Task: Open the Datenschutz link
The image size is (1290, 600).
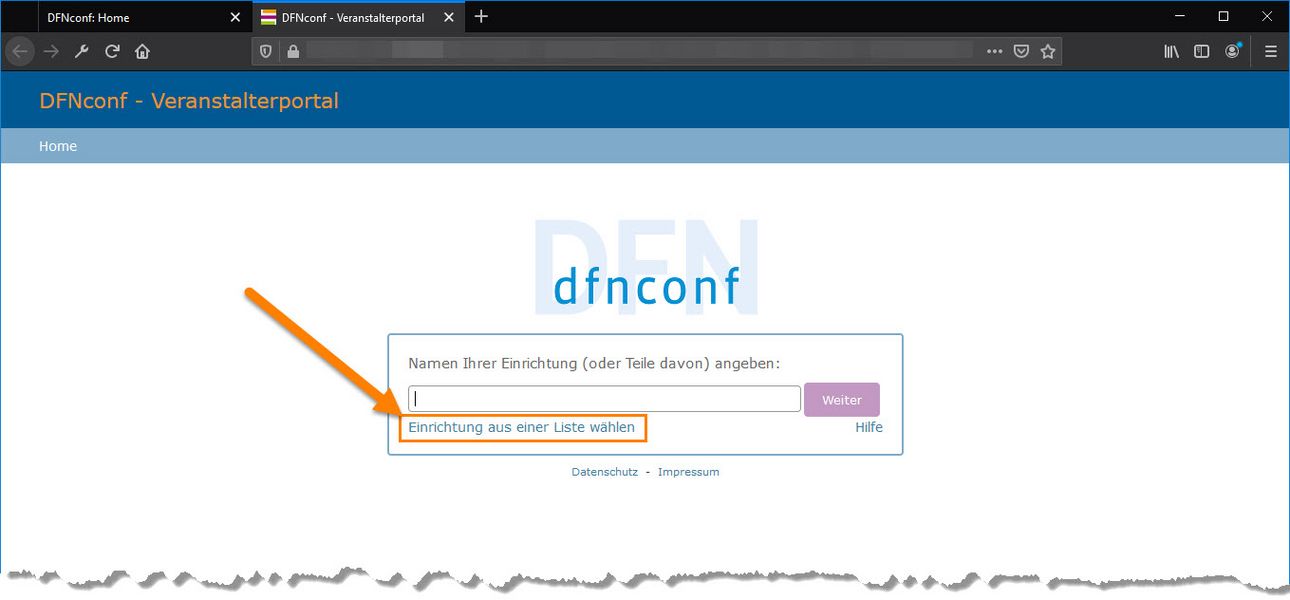Action: point(605,472)
